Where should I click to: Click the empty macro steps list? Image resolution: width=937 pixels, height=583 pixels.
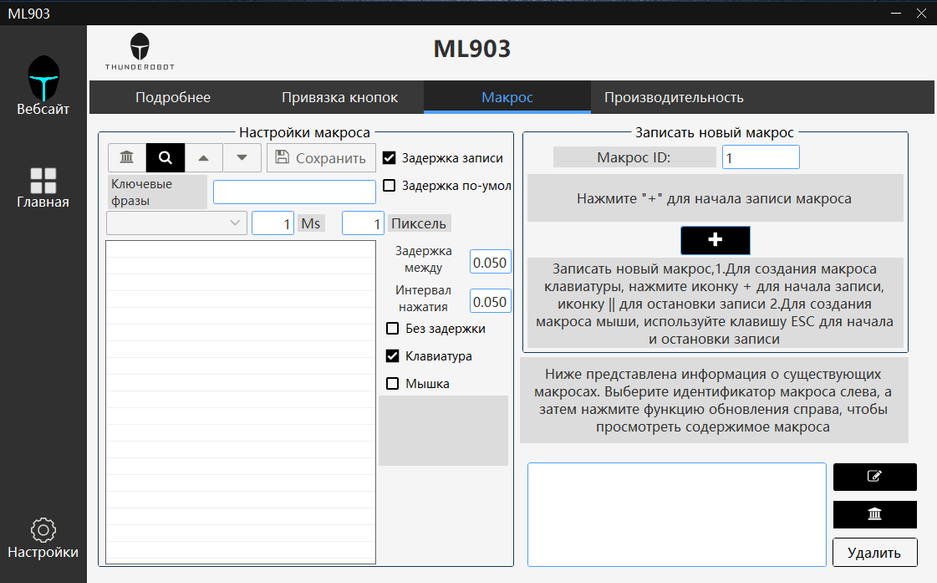click(x=241, y=402)
